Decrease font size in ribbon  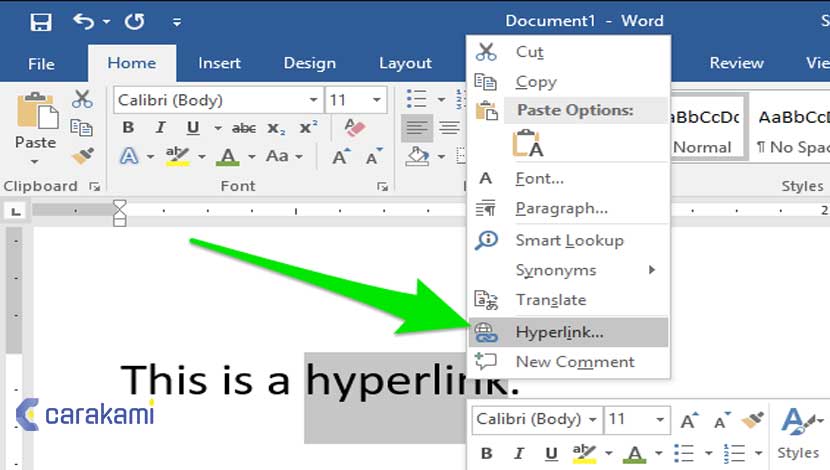click(x=374, y=157)
